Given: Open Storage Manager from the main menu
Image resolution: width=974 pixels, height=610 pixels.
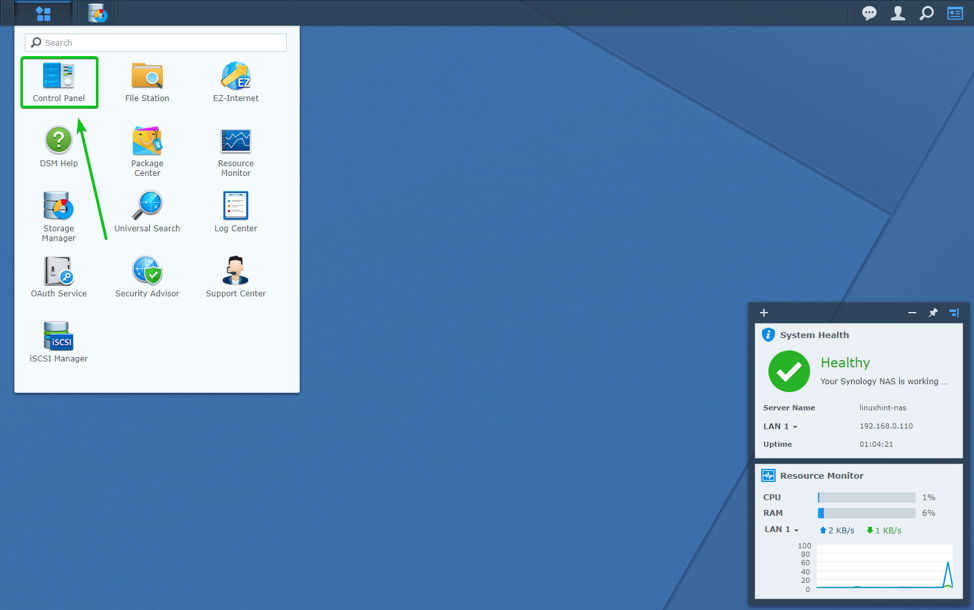Looking at the screenshot, I should [59, 217].
